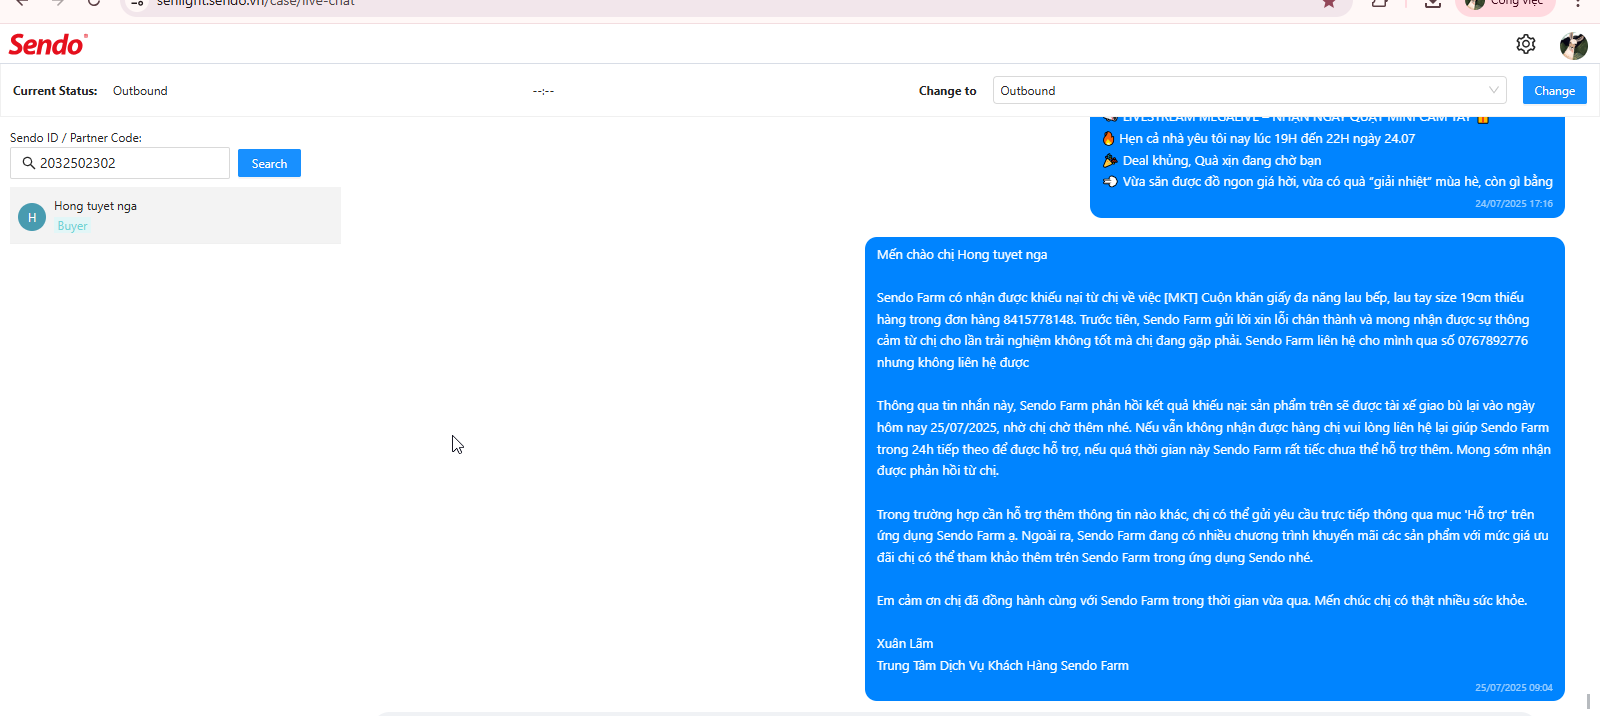1600x716 pixels.
Task: Click the 25/07/2025 09:04 timestamp
Action: pos(1514,688)
